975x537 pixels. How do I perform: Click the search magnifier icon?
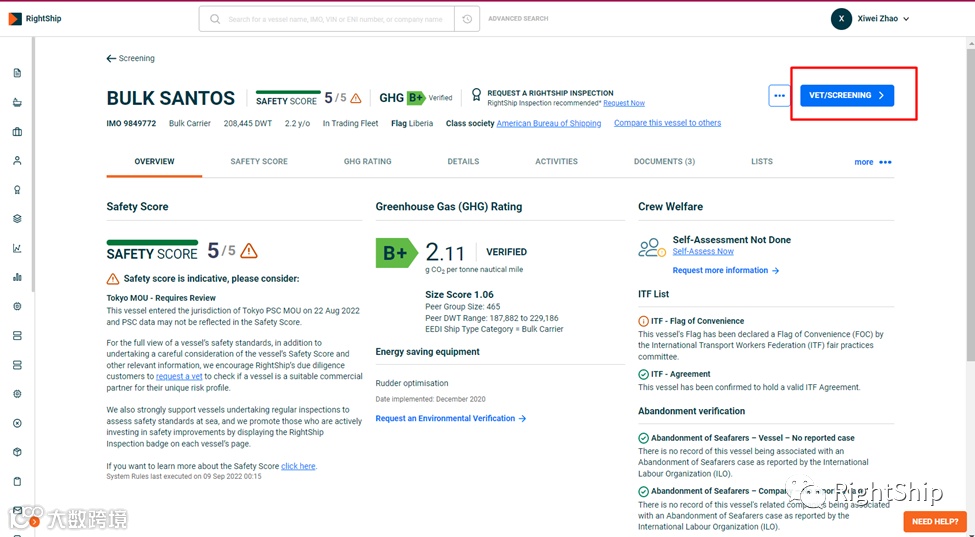tap(215, 19)
